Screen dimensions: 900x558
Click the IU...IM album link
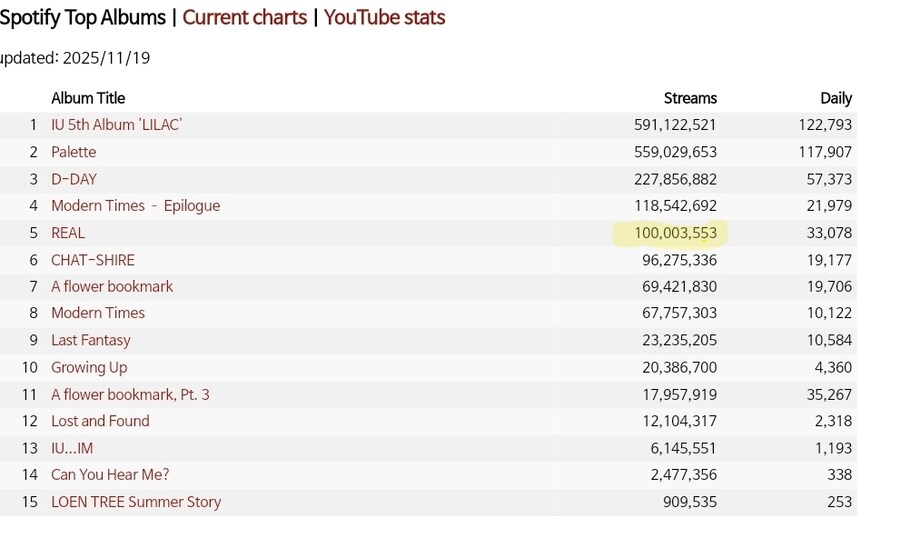(72, 448)
